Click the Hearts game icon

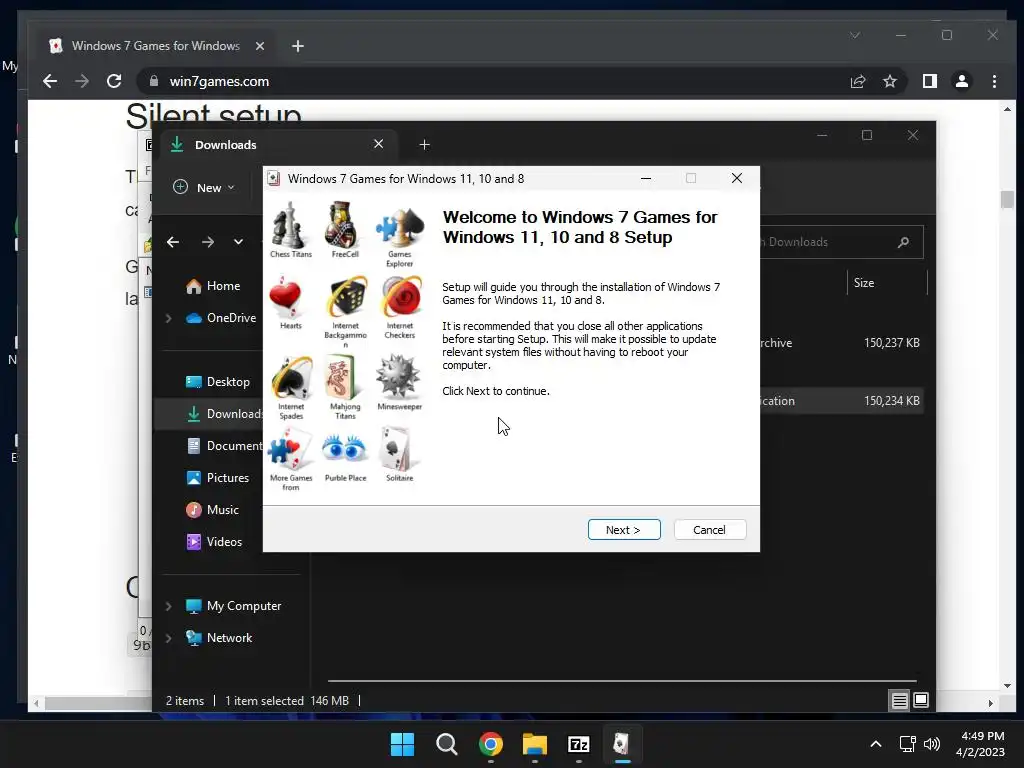(x=286, y=297)
